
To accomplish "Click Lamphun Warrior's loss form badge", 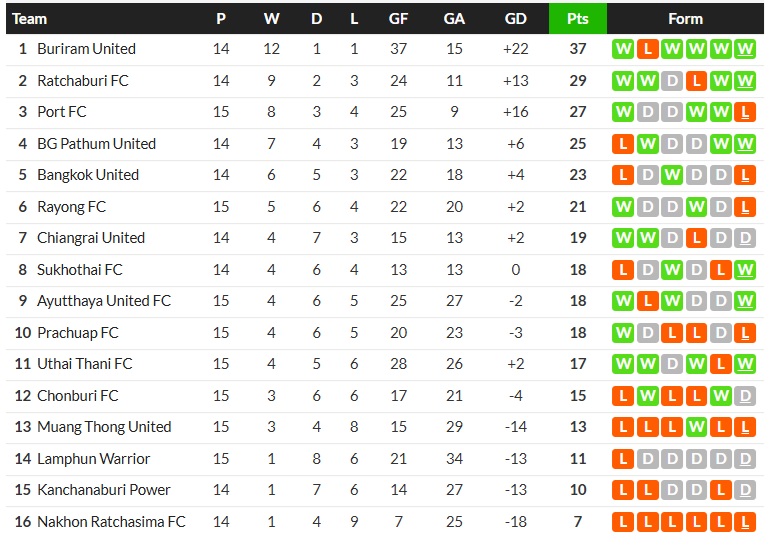I will tap(623, 459).
